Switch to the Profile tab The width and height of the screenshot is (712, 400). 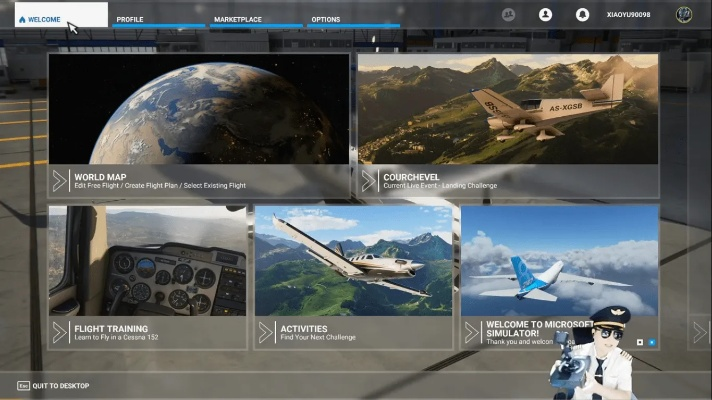coord(130,19)
